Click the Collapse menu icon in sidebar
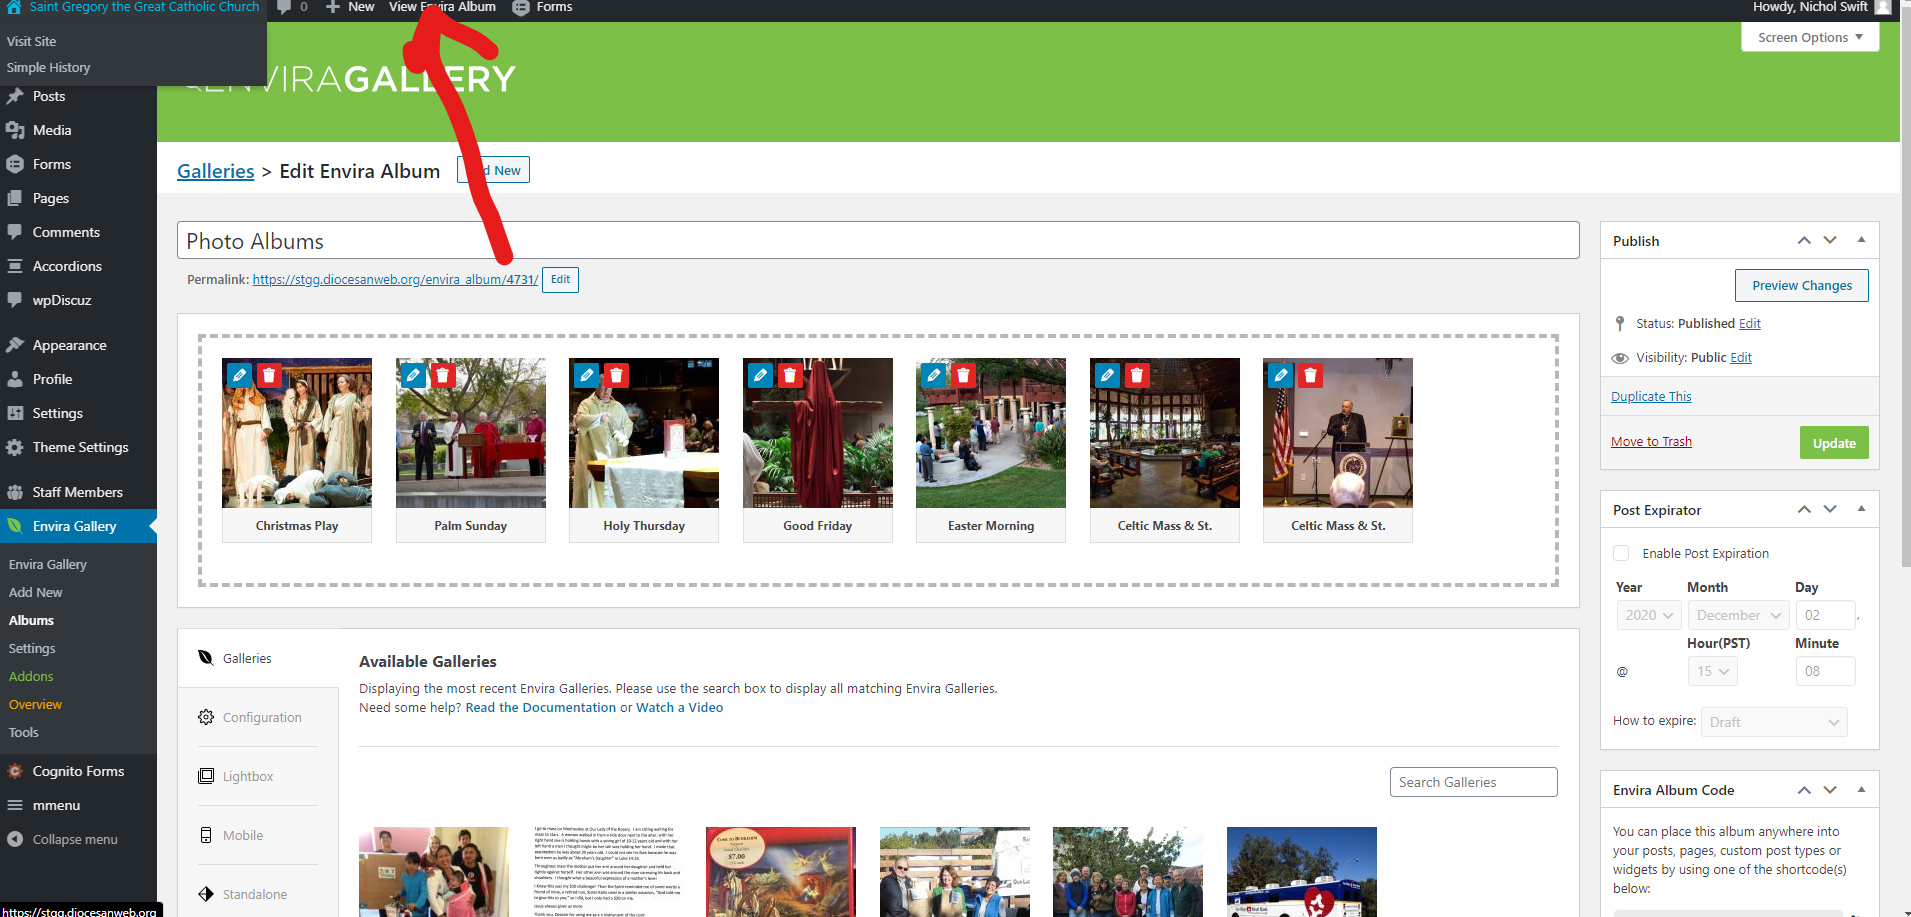The width and height of the screenshot is (1911, 917). coord(15,839)
